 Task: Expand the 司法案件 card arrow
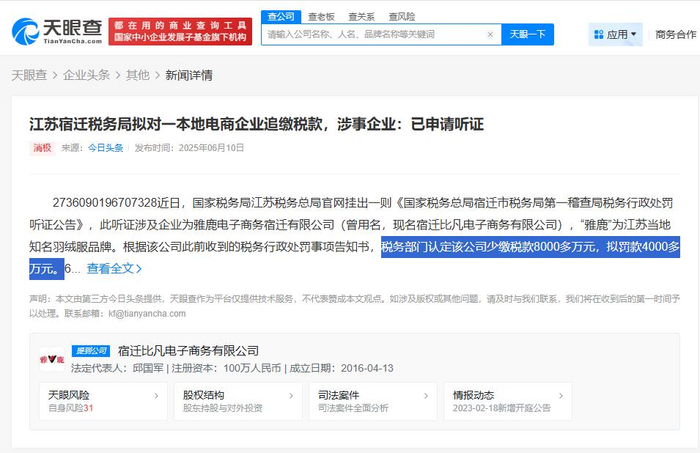426,395
